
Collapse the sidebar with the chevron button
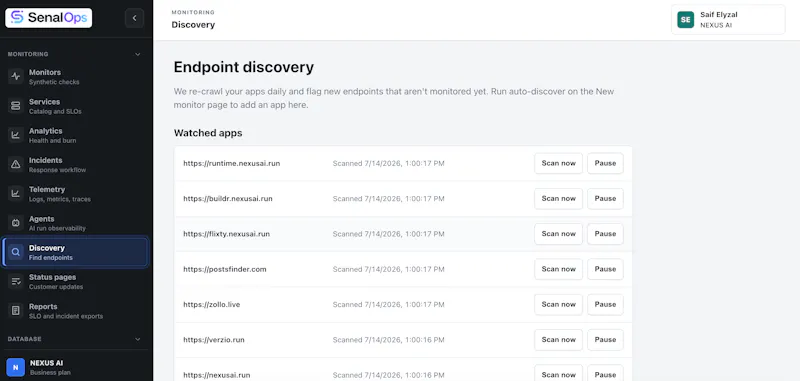[x=134, y=18]
